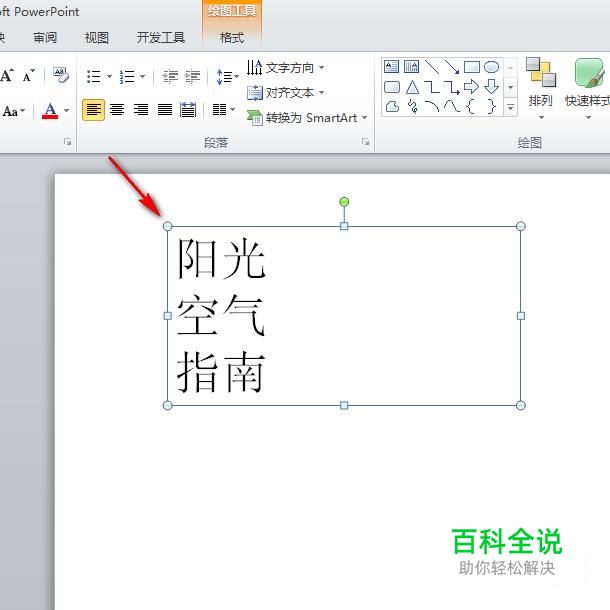Clear all formatting with the eraser icon

coord(61,75)
